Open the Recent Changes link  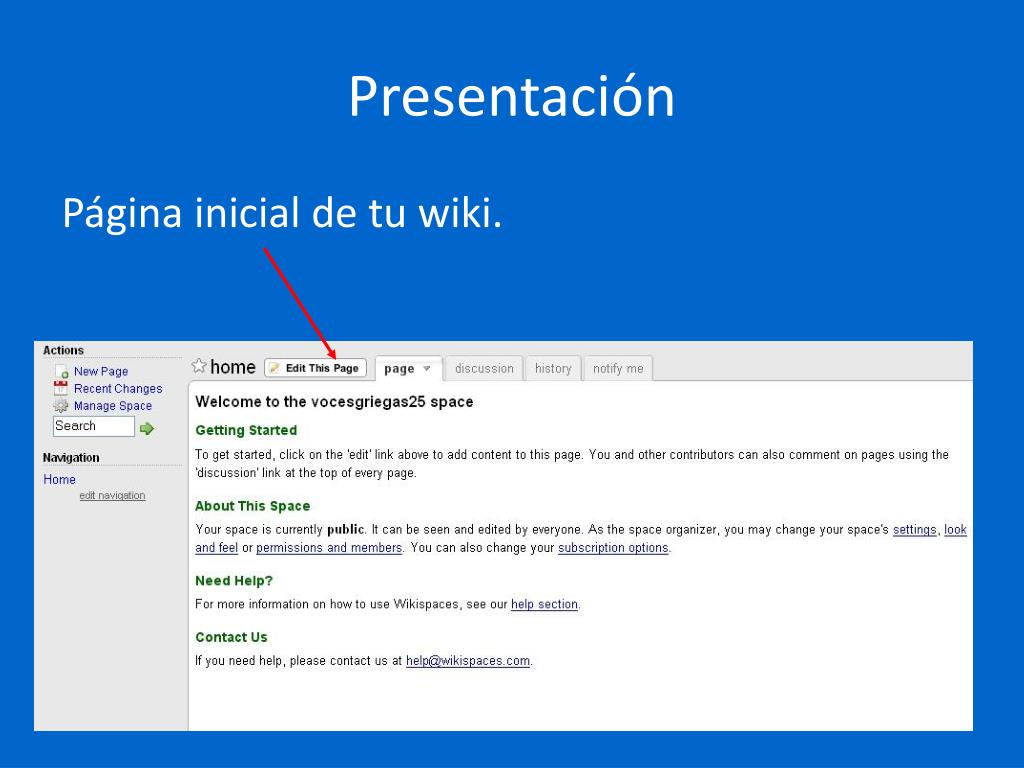(118, 389)
